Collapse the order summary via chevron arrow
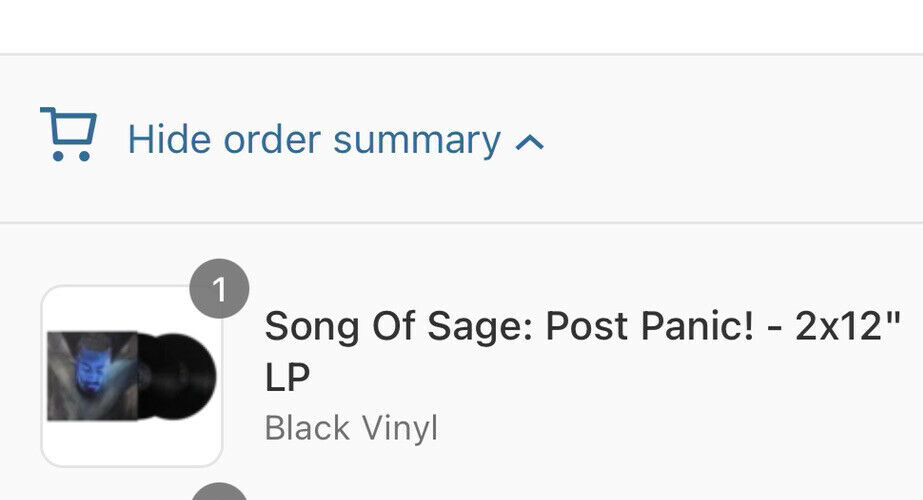Viewport: 923px width, 500px height. 530,142
